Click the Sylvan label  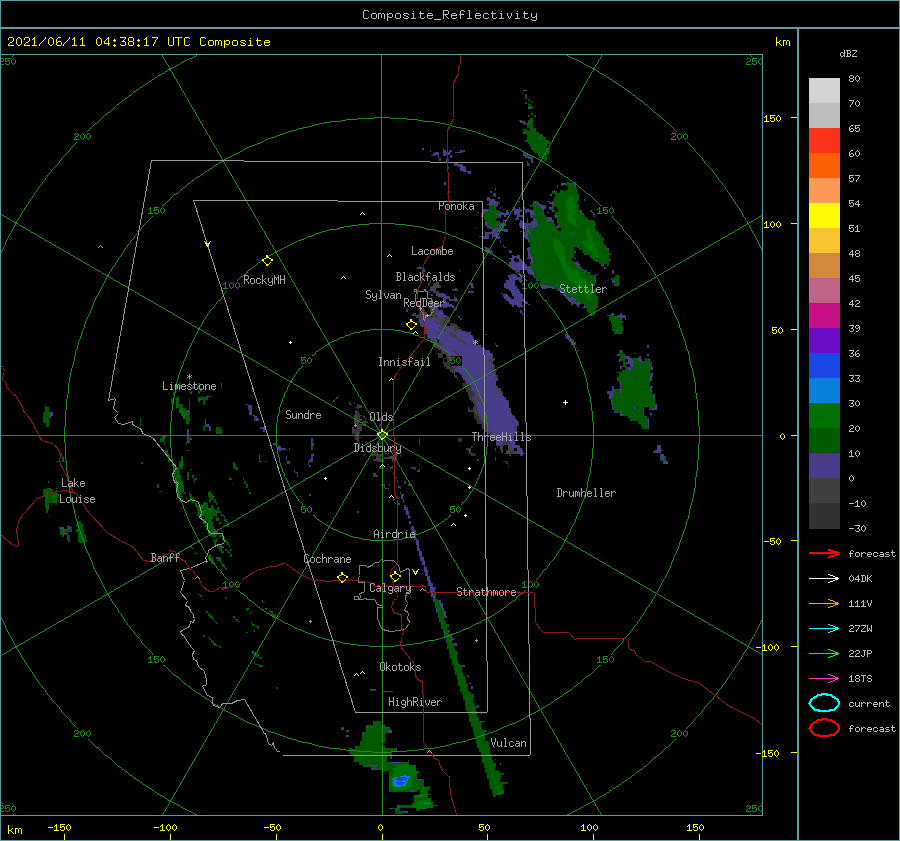click(383, 295)
